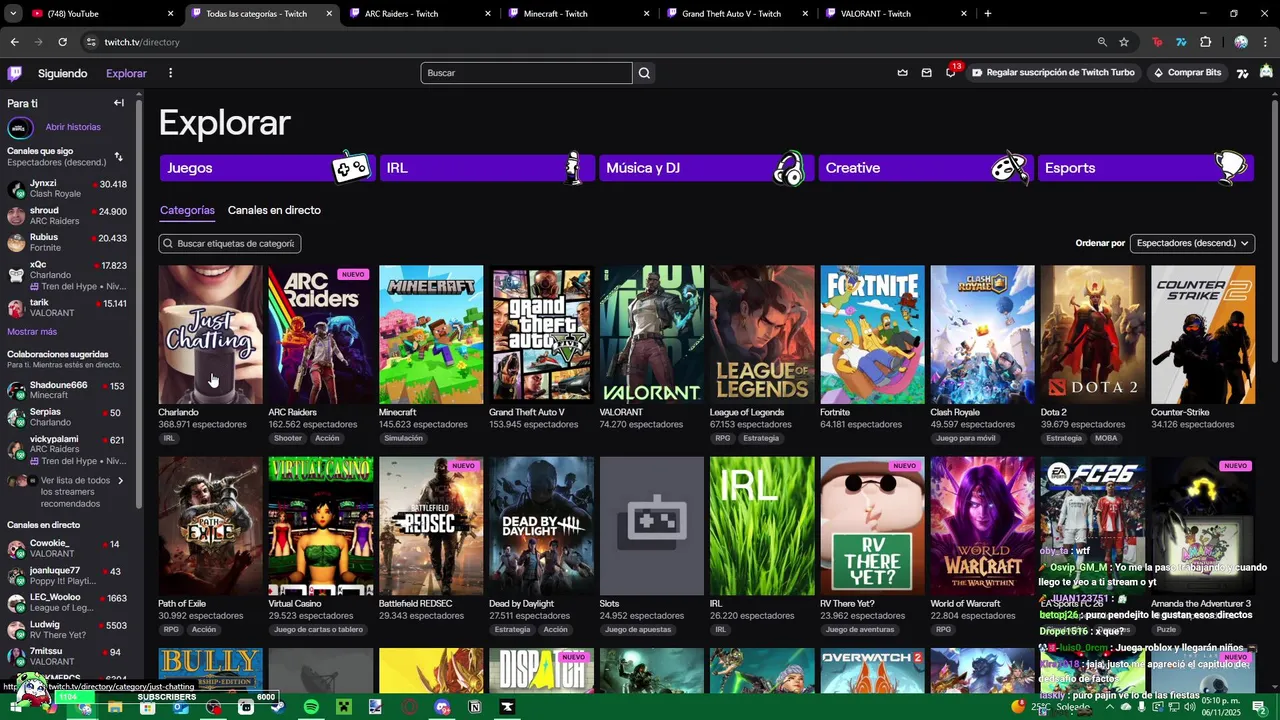The width and height of the screenshot is (1280, 720).
Task: Open the 7TV icon in Twitch header
Action: tap(1243, 73)
